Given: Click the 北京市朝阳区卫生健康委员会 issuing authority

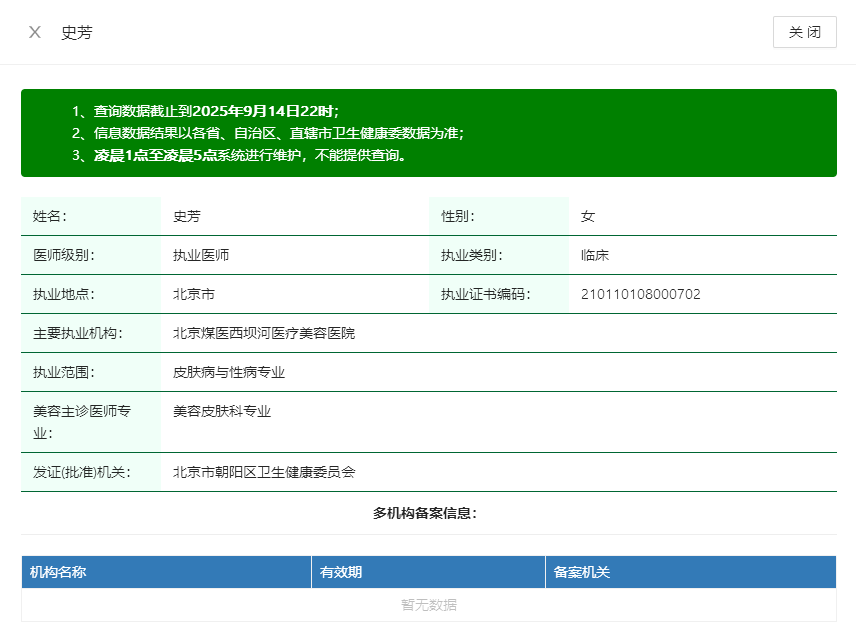Looking at the screenshot, I should pyautogui.click(x=264, y=472).
